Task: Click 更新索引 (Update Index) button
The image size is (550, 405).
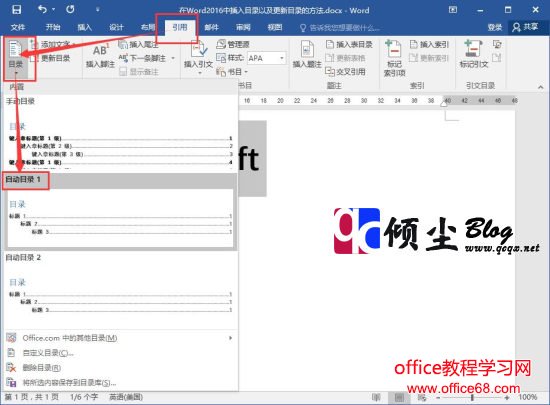Action: tap(429, 58)
